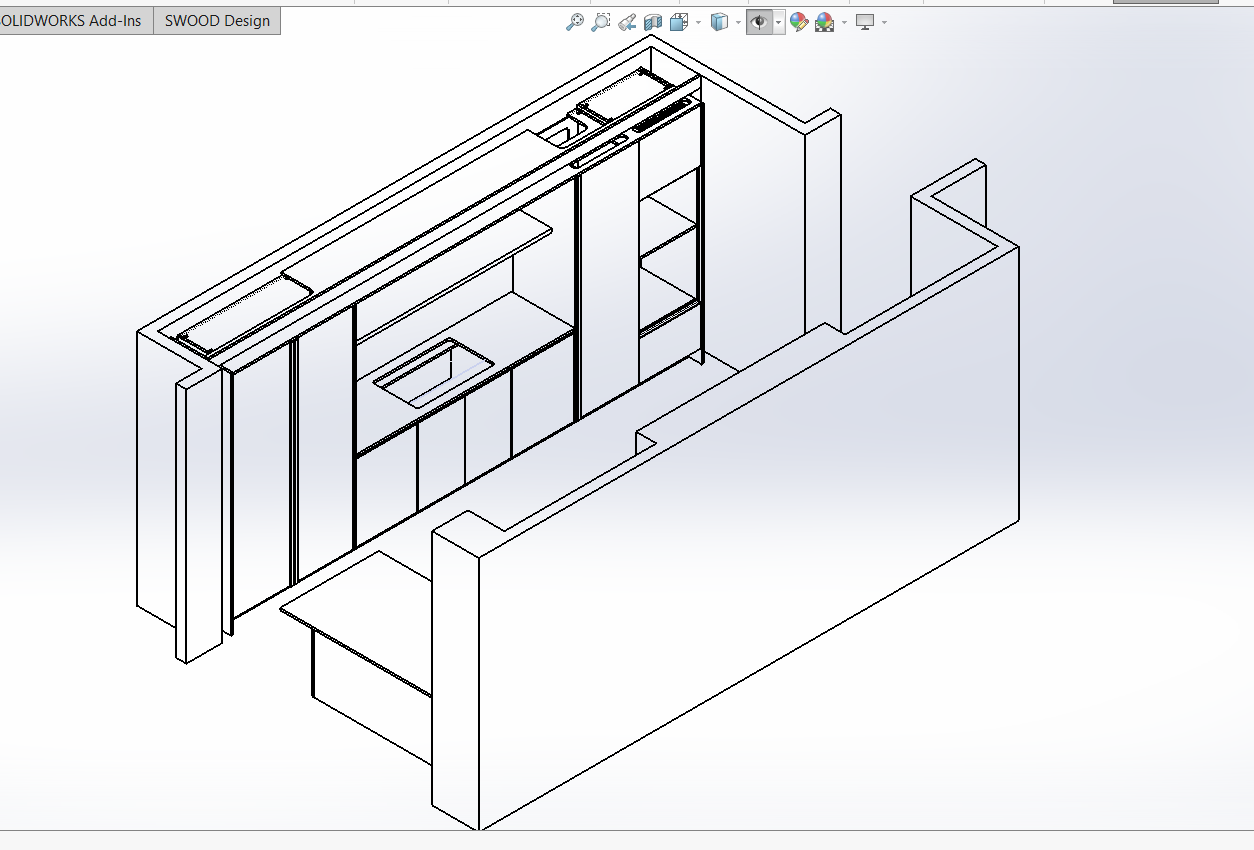Switch to the SWOOD Design tab
Viewport: 1254px width, 850px height.
217,21
